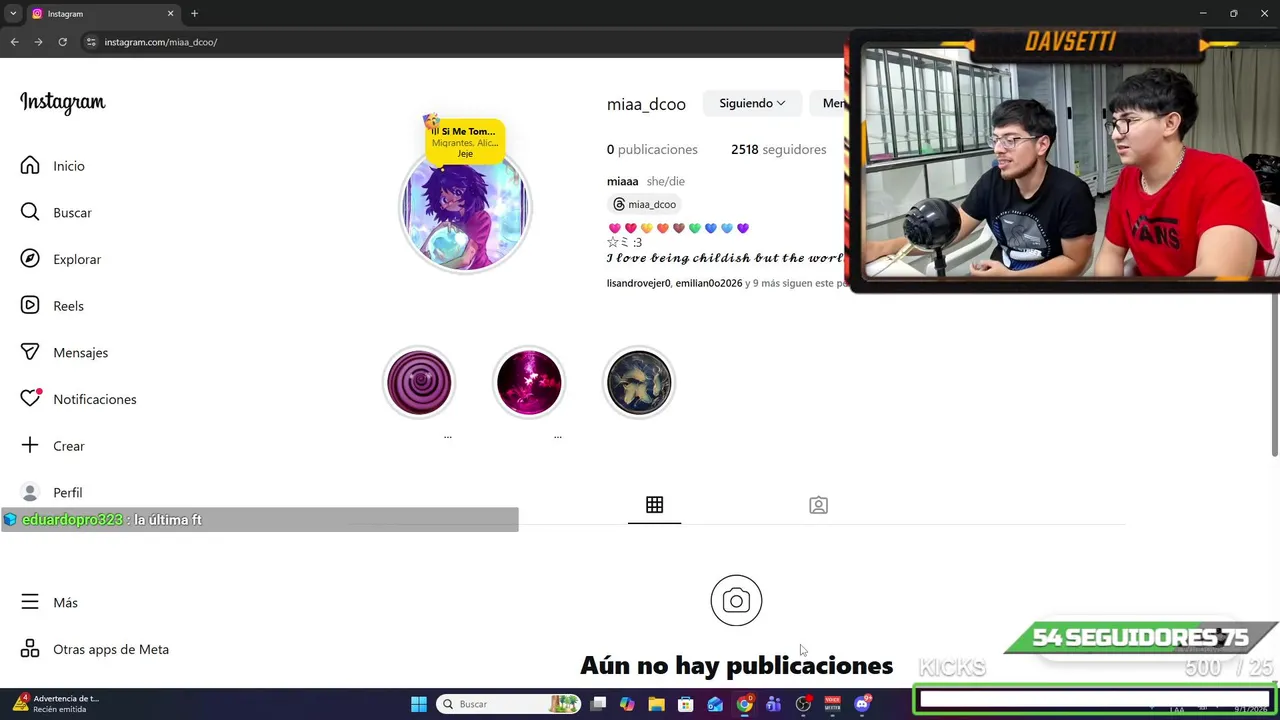Click Task View icon in taskbar

[x=598, y=704]
